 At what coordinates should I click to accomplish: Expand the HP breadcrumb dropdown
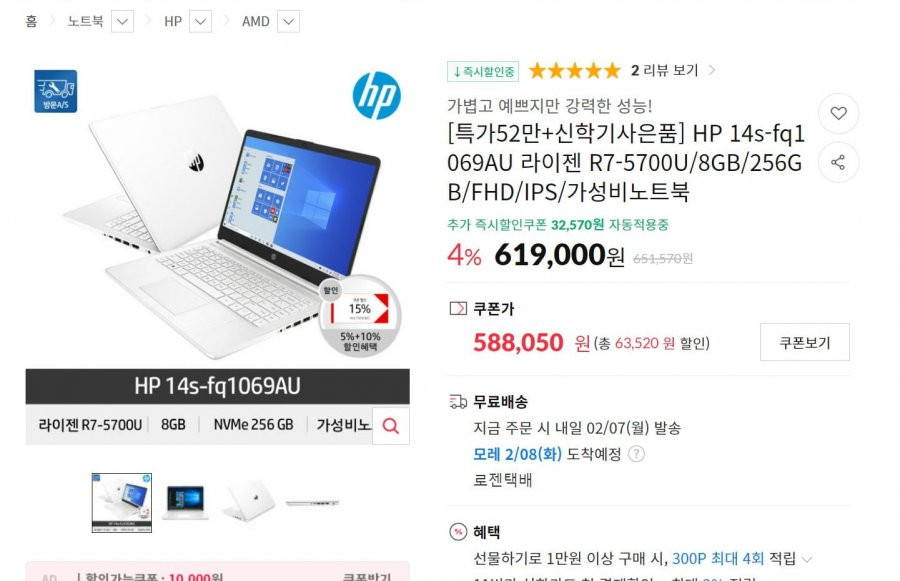point(200,22)
